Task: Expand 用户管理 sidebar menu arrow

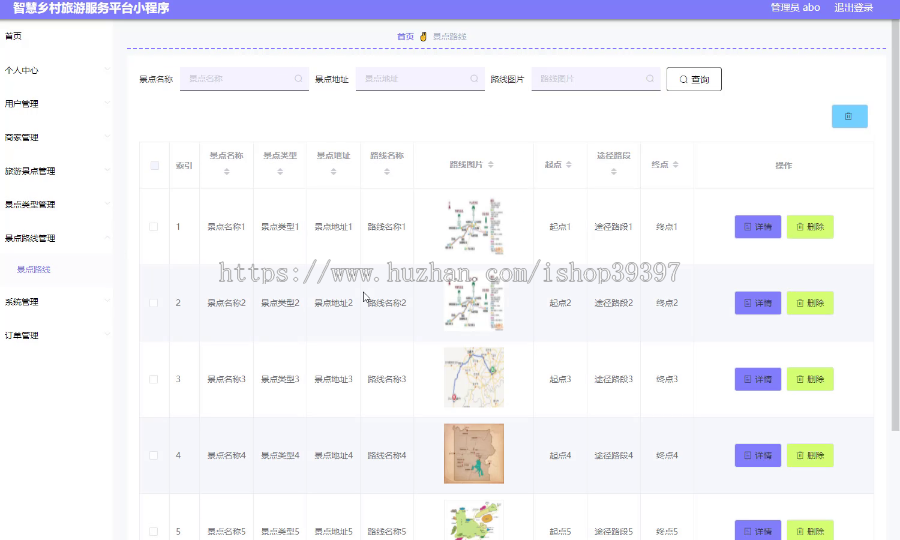Action: 107,103
